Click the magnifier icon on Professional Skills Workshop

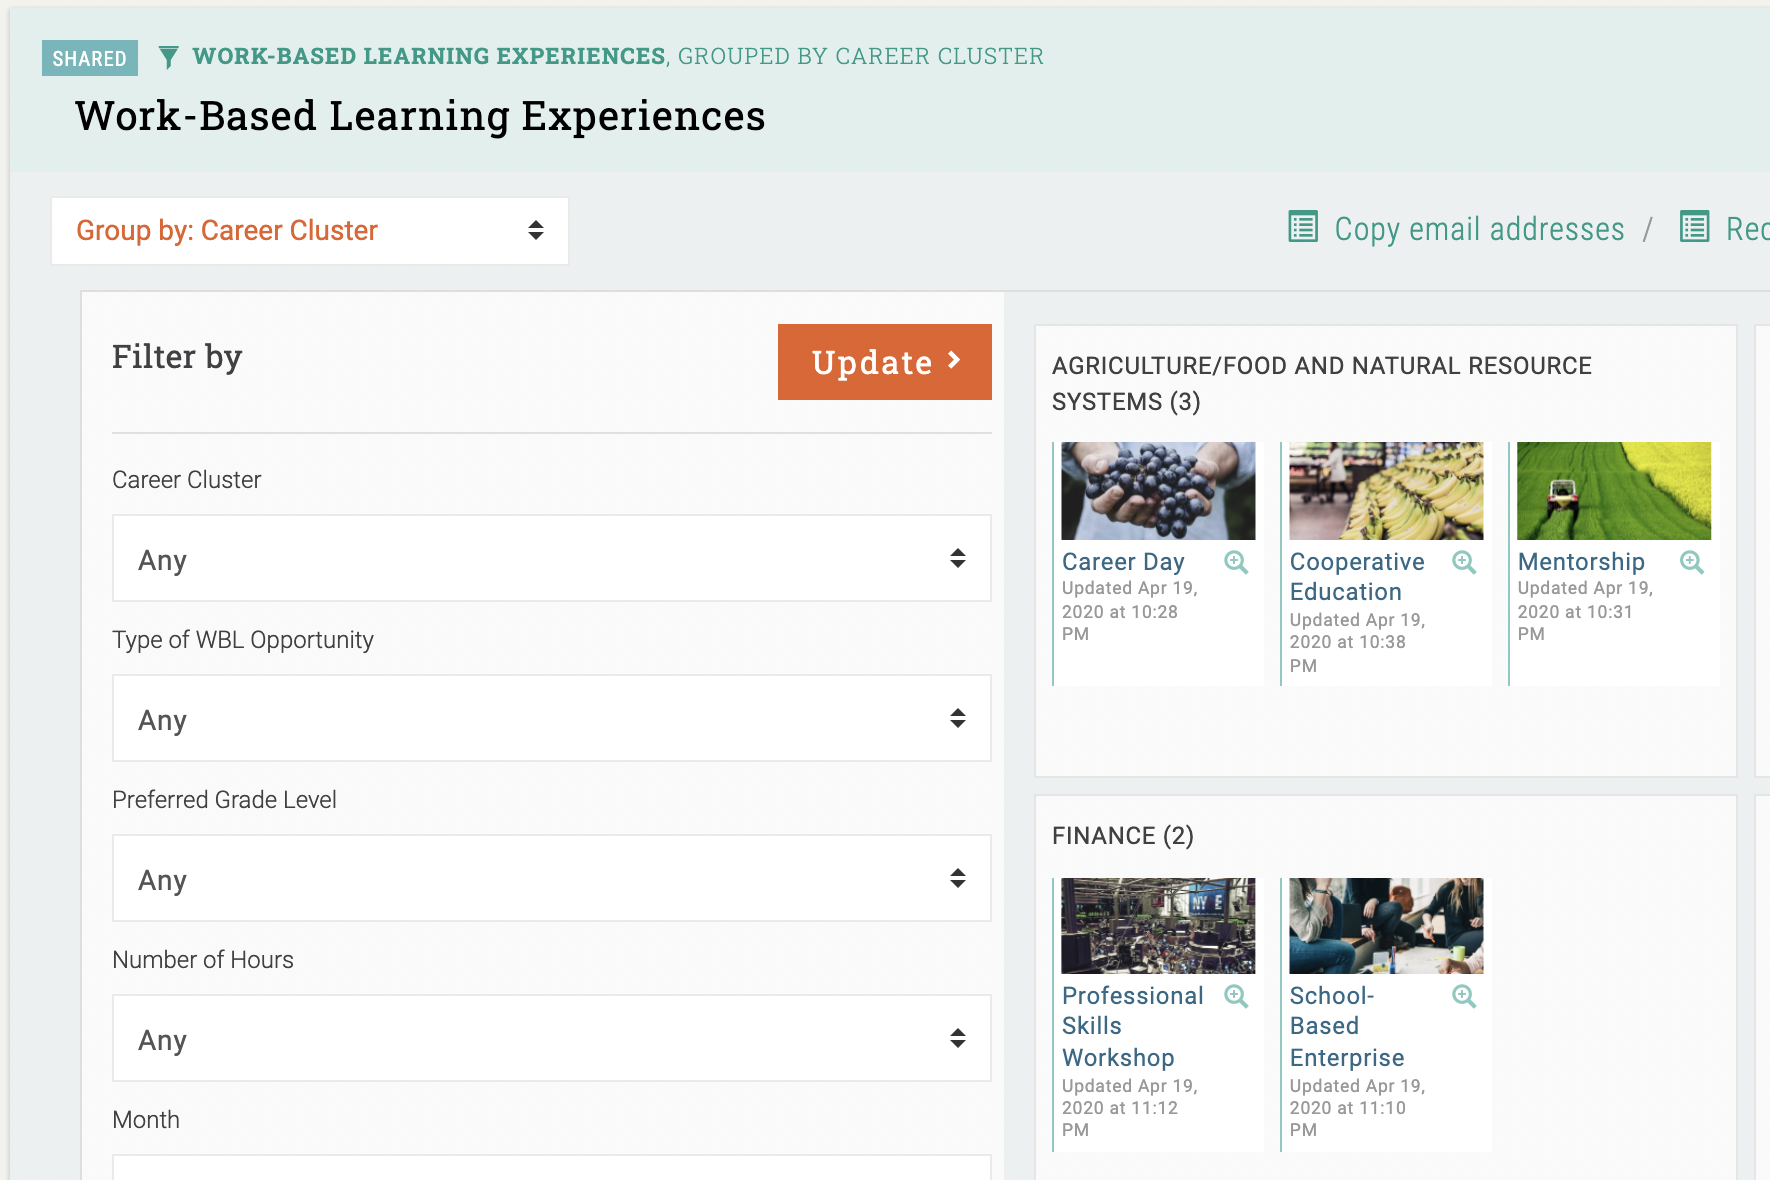[1237, 996]
